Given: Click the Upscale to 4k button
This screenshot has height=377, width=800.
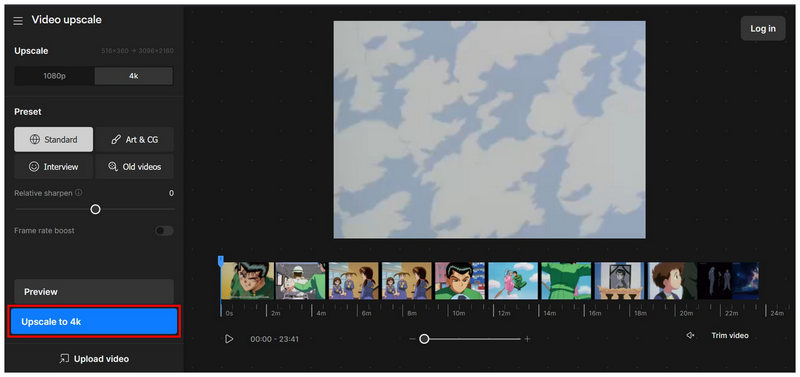Looking at the screenshot, I should click(x=94, y=322).
